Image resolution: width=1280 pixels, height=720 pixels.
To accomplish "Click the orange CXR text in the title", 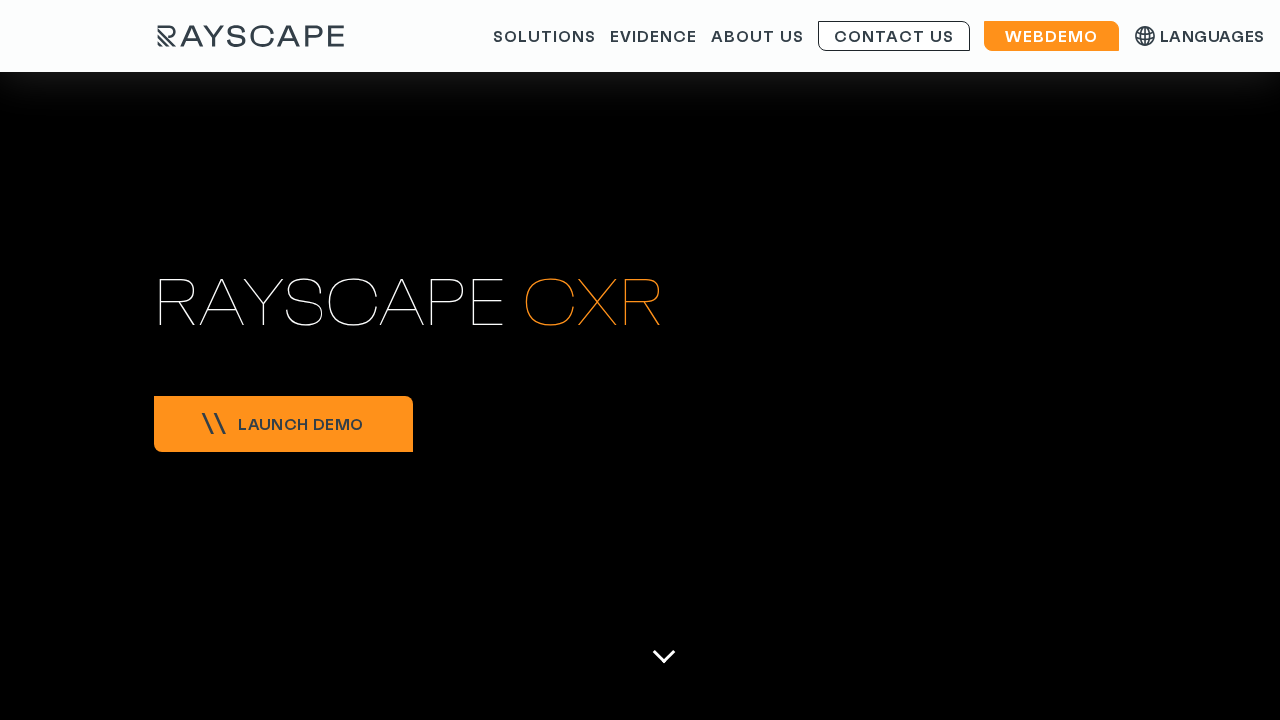I will pos(592,300).
